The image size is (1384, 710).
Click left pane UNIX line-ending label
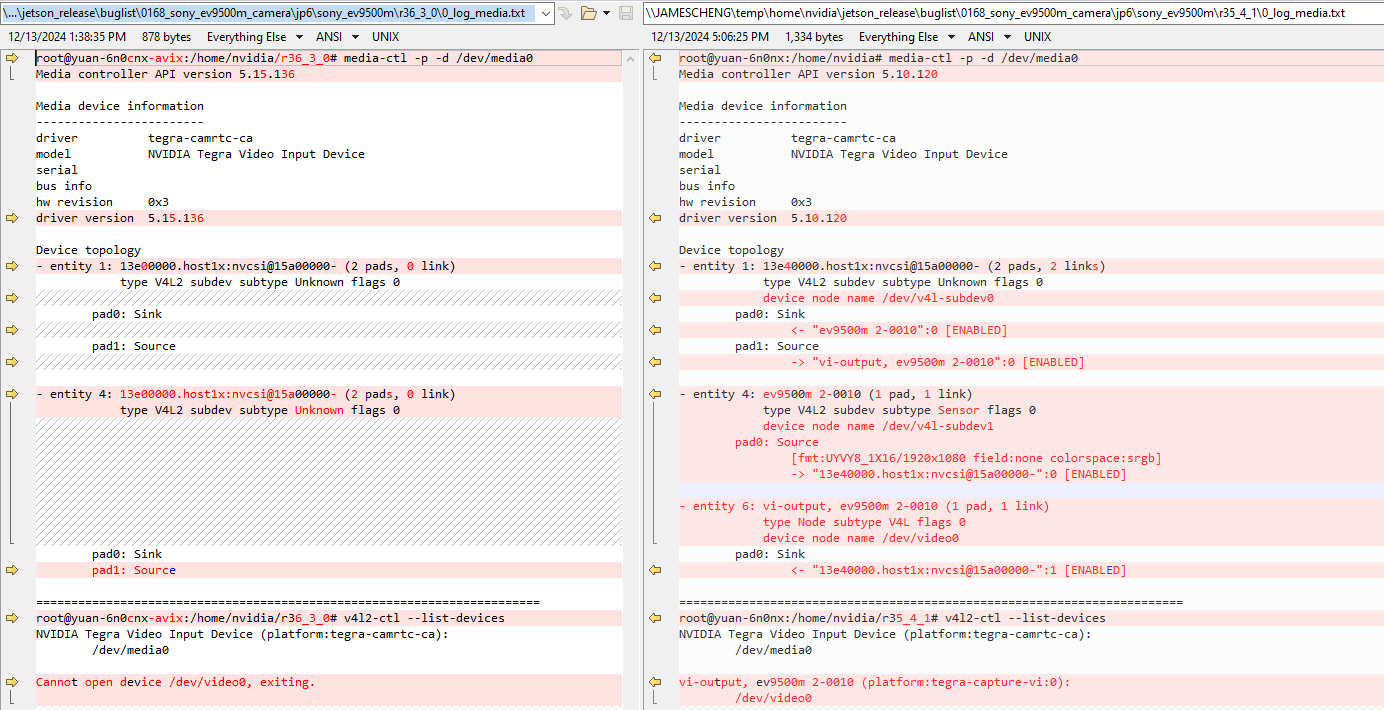(x=385, y=37)
